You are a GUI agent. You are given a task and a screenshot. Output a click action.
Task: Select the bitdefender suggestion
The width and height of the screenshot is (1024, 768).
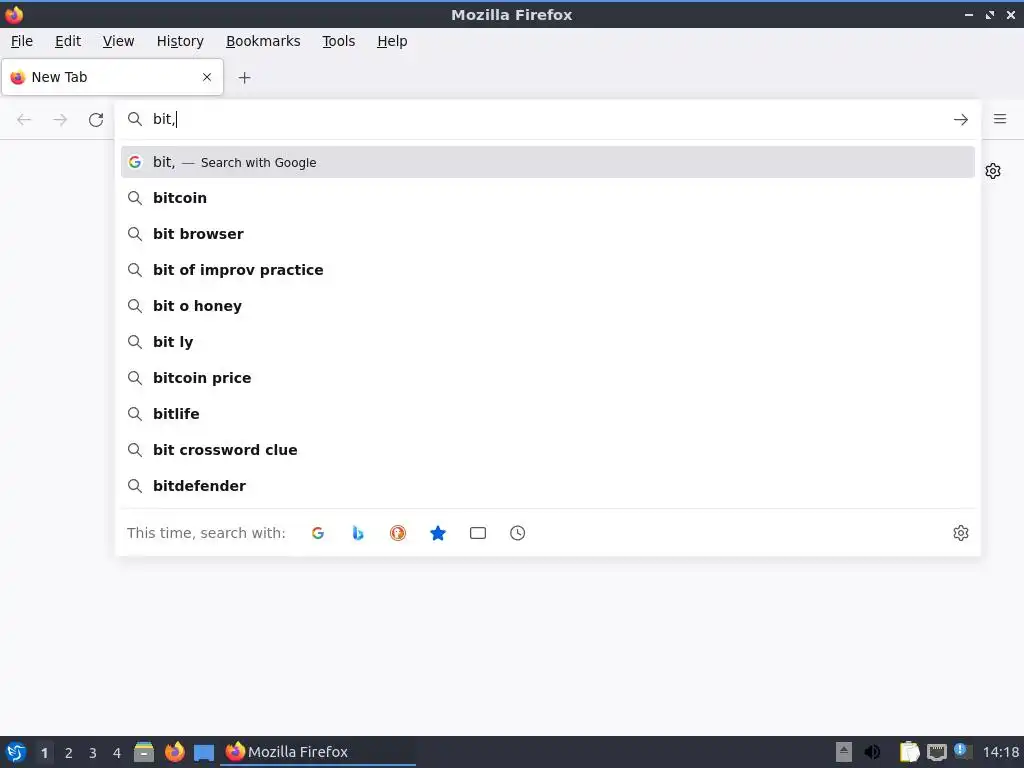547,486
